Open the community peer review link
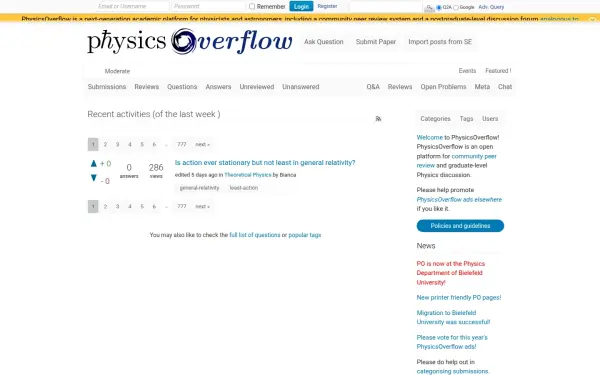This screenshot has width=600, height=375. (457, 161)
